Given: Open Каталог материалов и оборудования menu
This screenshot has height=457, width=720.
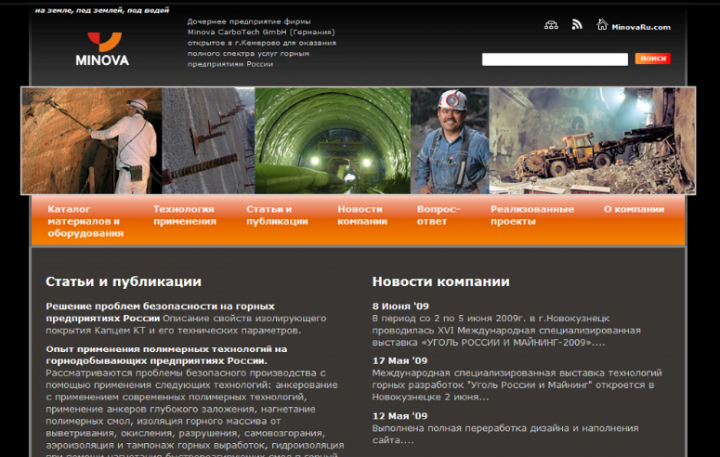Looking at the screenshot, I should 85,221.
